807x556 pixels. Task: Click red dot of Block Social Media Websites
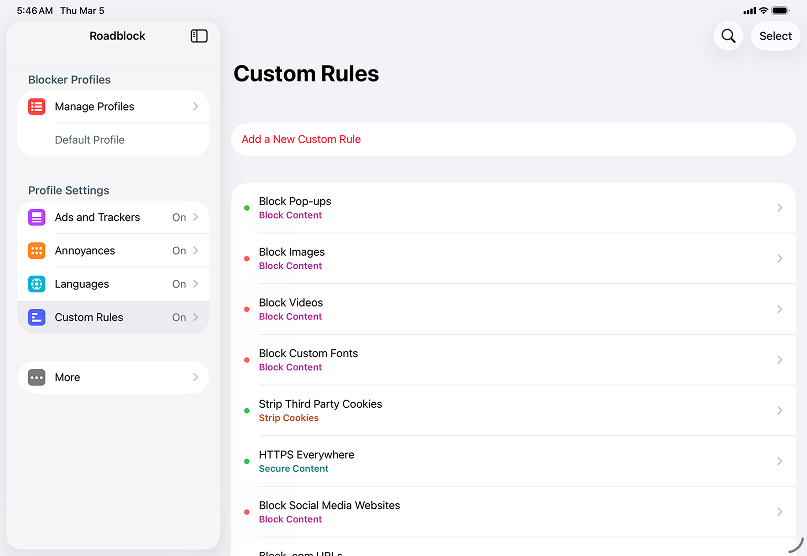247,512
